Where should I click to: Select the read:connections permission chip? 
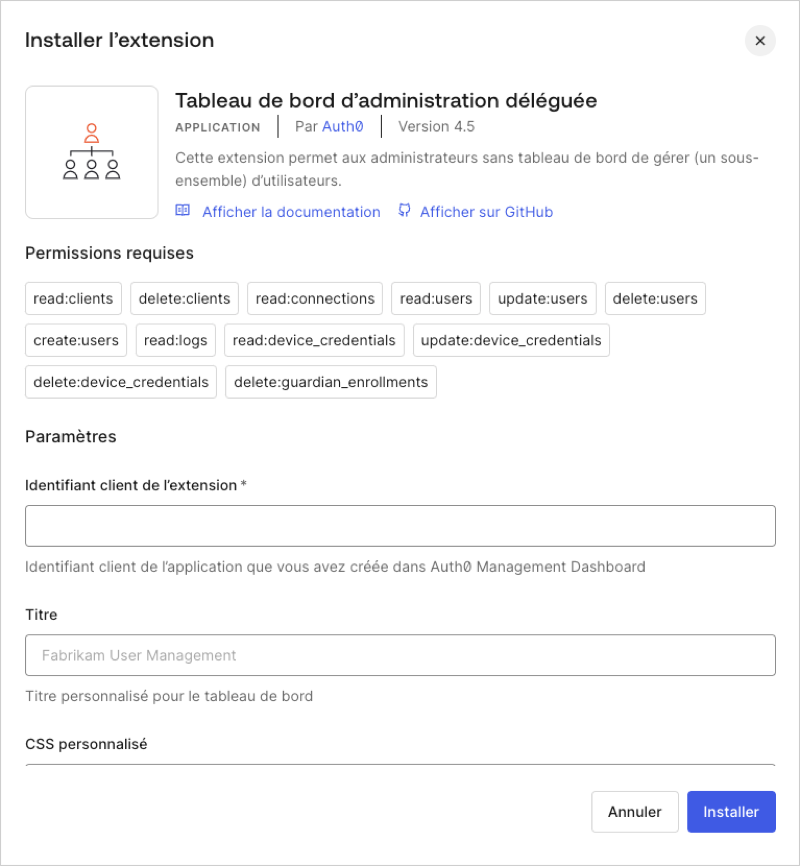(x=314, y=298)
